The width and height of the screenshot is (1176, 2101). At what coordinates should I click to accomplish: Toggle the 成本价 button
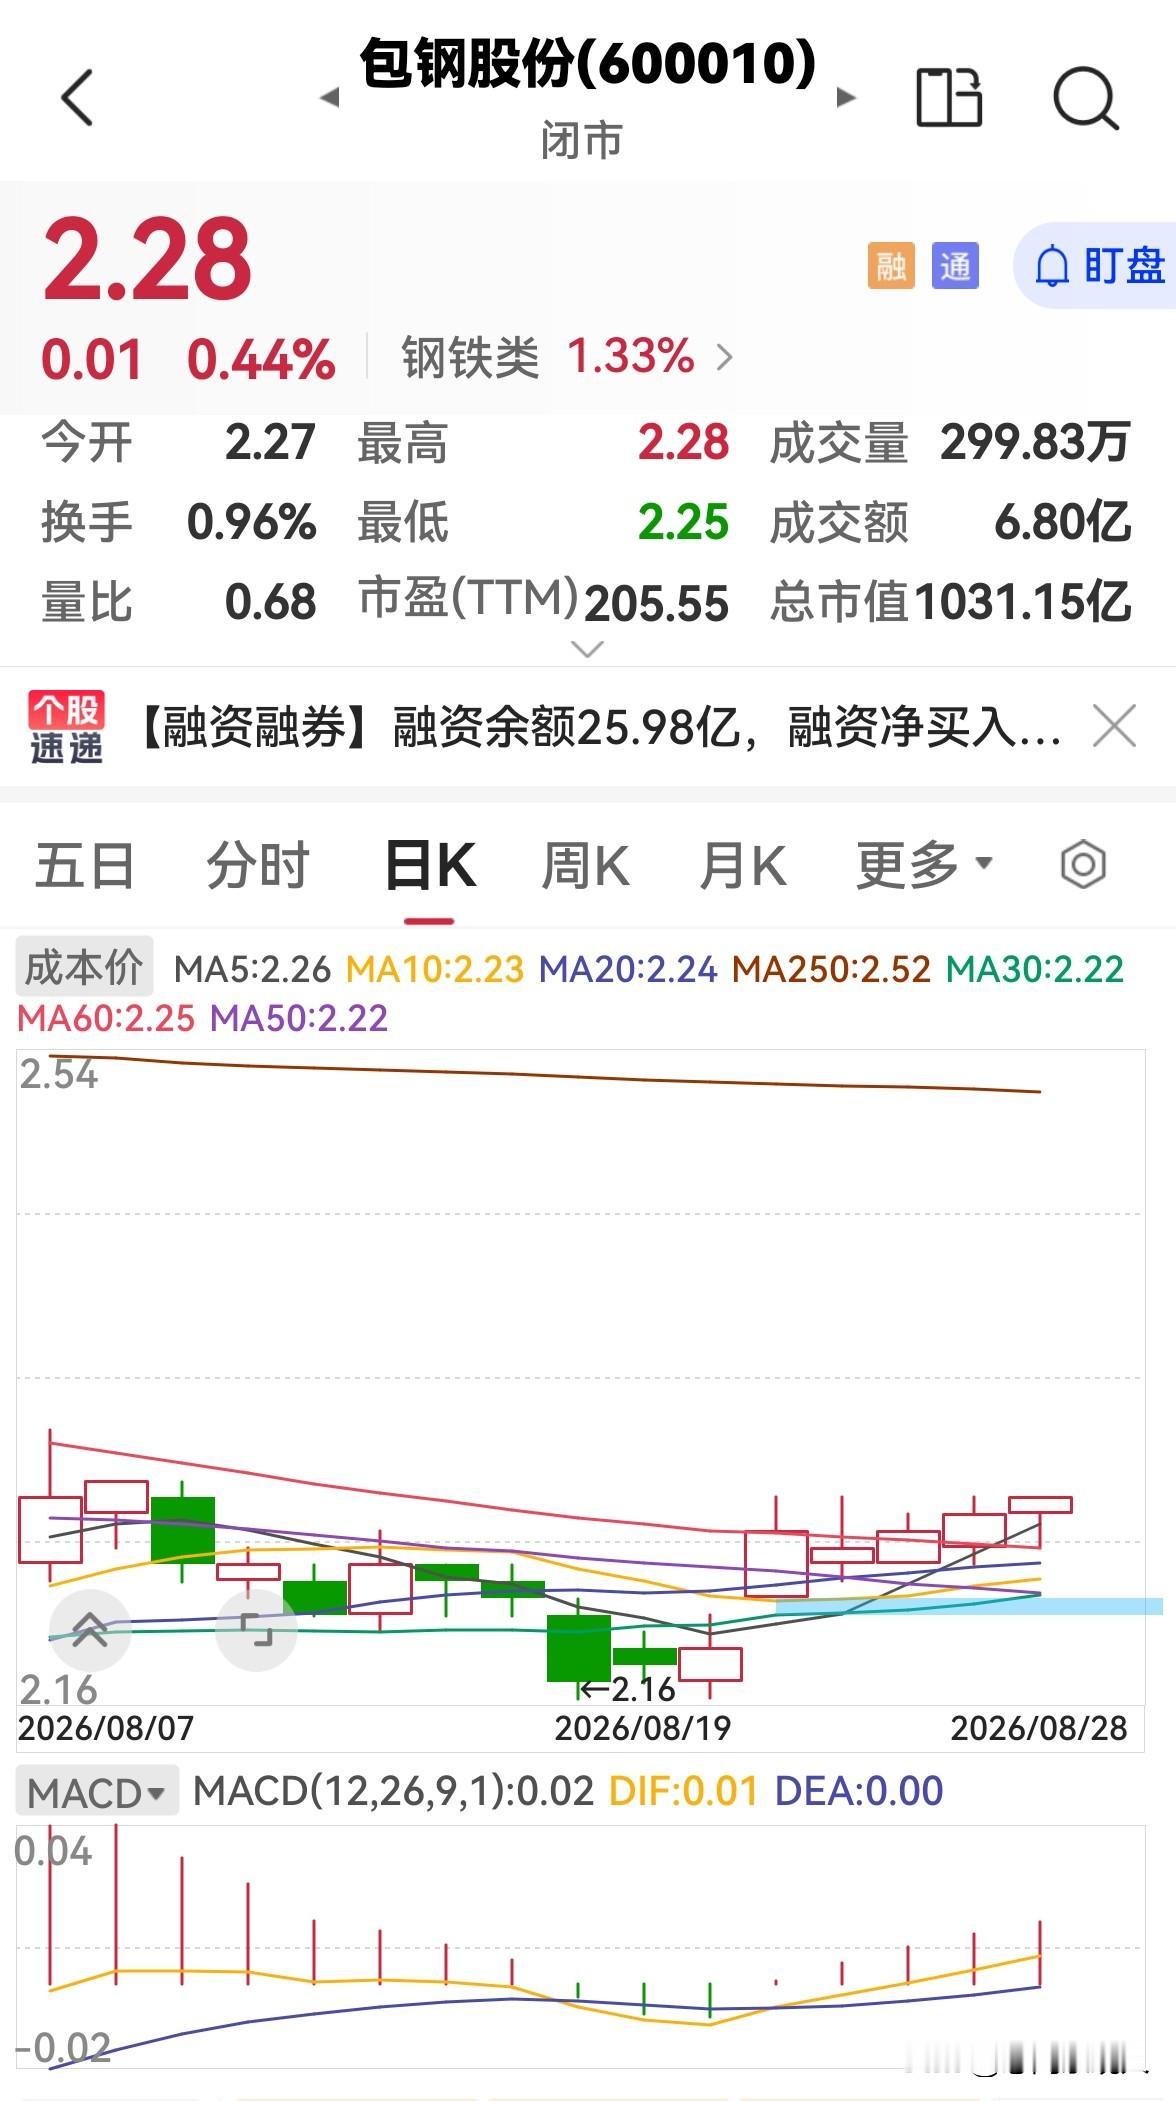84,967
